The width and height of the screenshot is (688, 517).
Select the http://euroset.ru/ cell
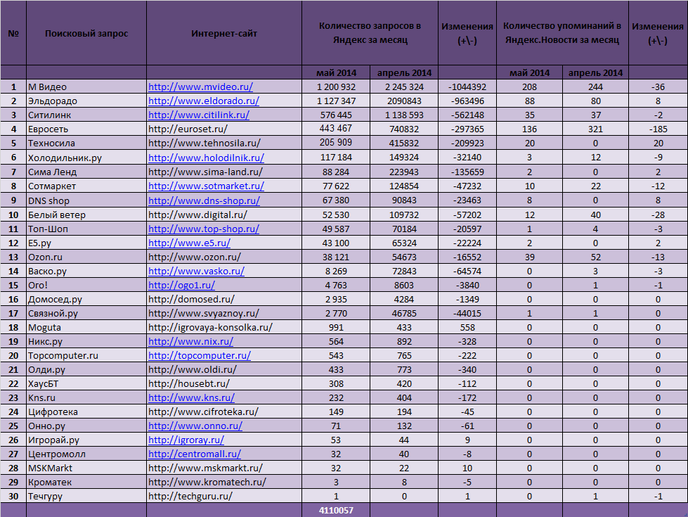click(x=224, y=129)
